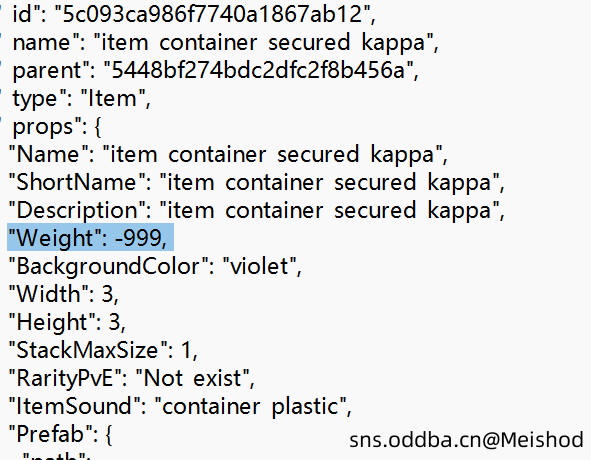Click the -999 weight number

pyautogui.click(x=138, y=238)
